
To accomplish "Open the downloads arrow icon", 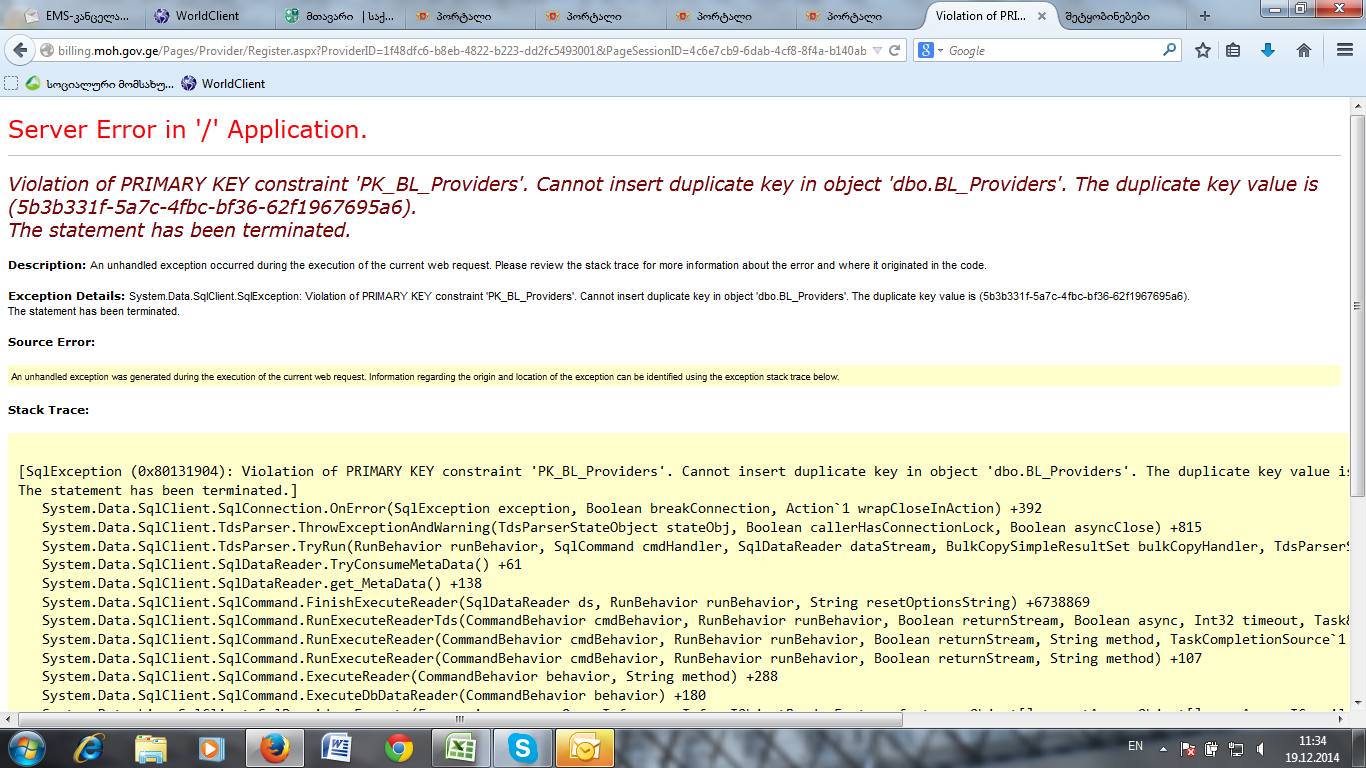I will click(x=1268, y=50).
